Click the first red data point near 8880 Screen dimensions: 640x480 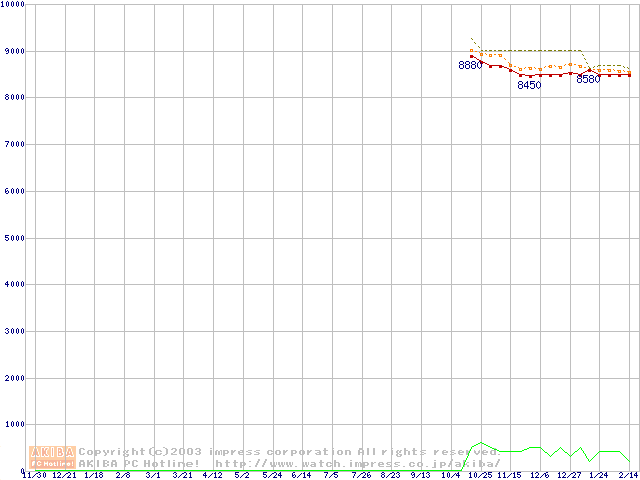(472, 57)
